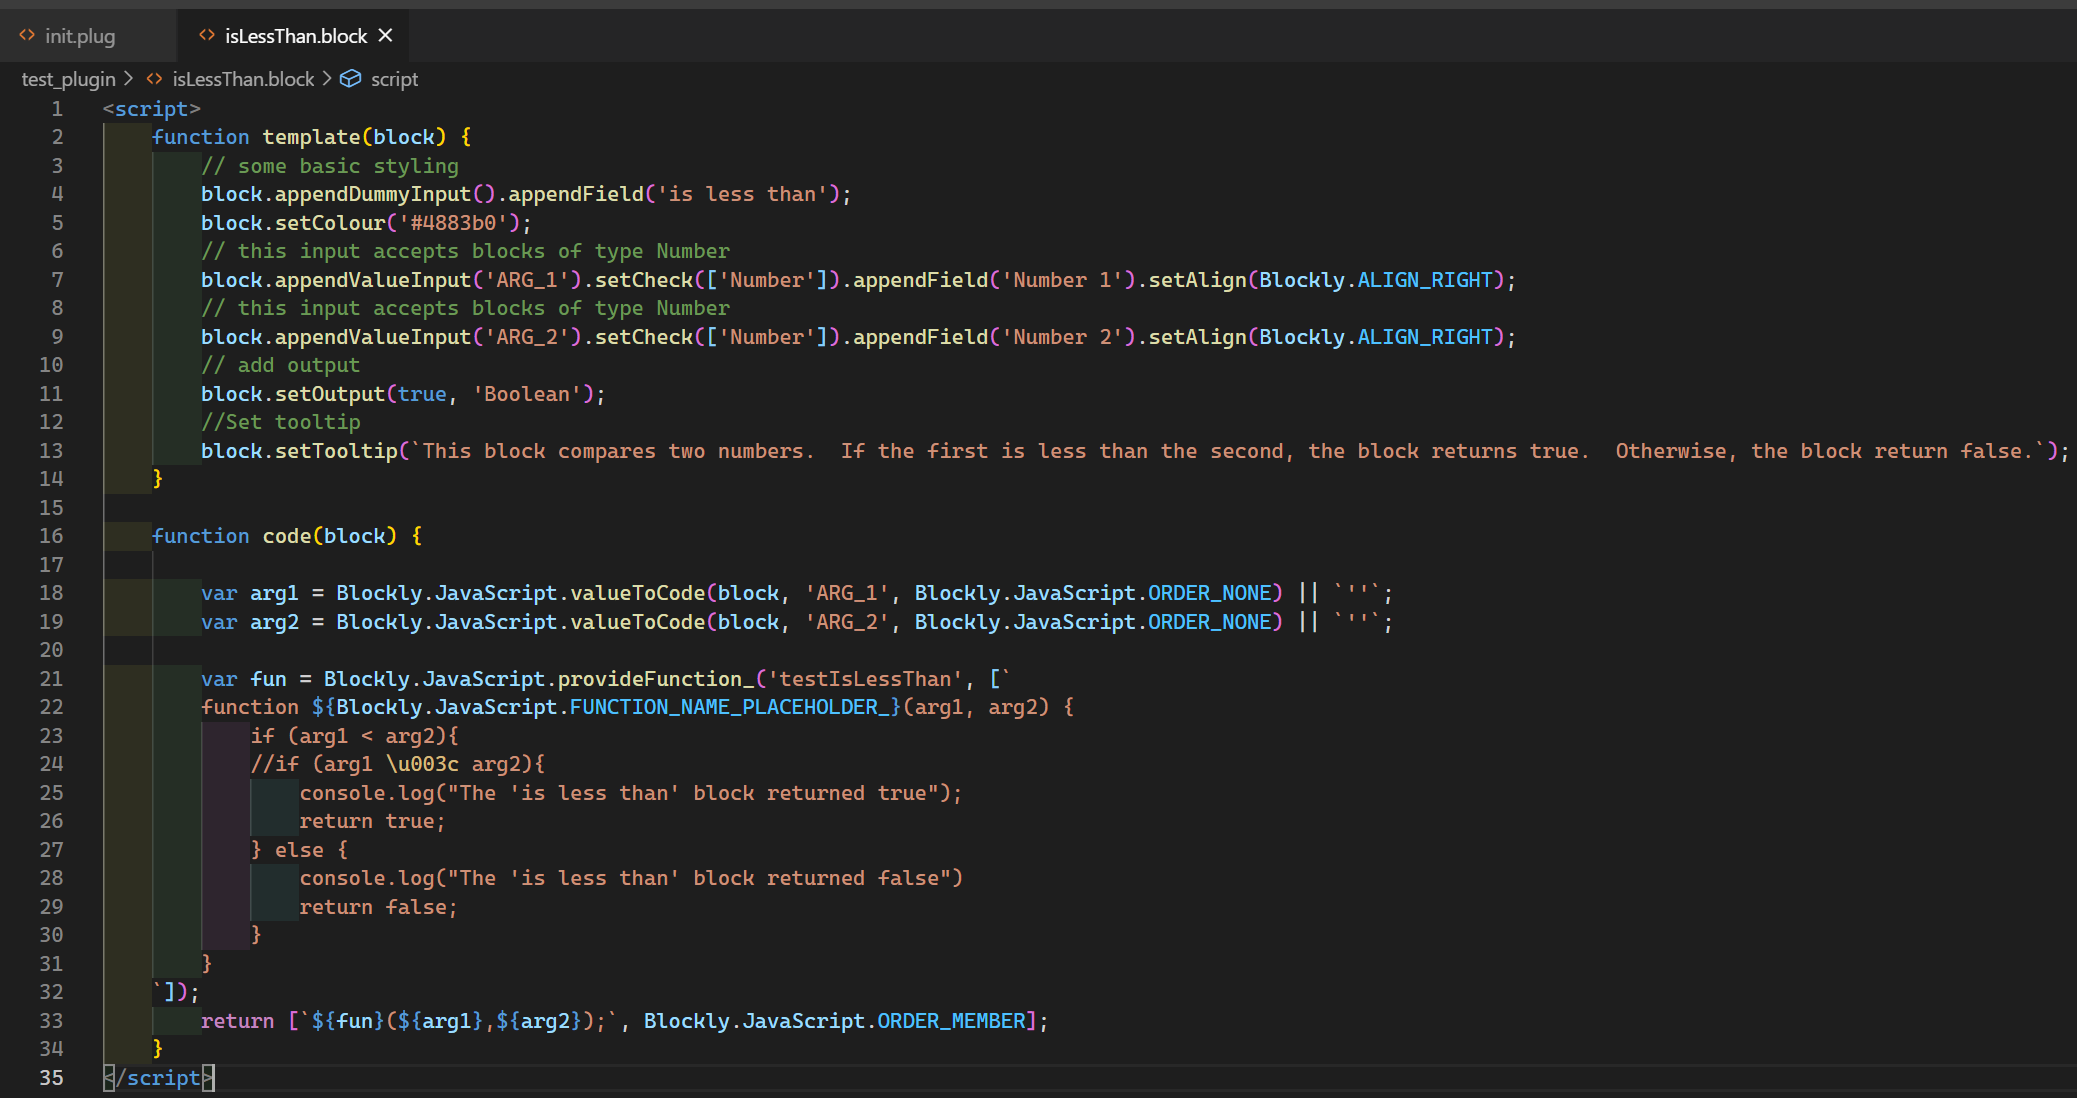Viewport: 2077px width, 1098px height.
Task: Open test_plugin breadcrumb folder
Action: [x=68, y=79]
